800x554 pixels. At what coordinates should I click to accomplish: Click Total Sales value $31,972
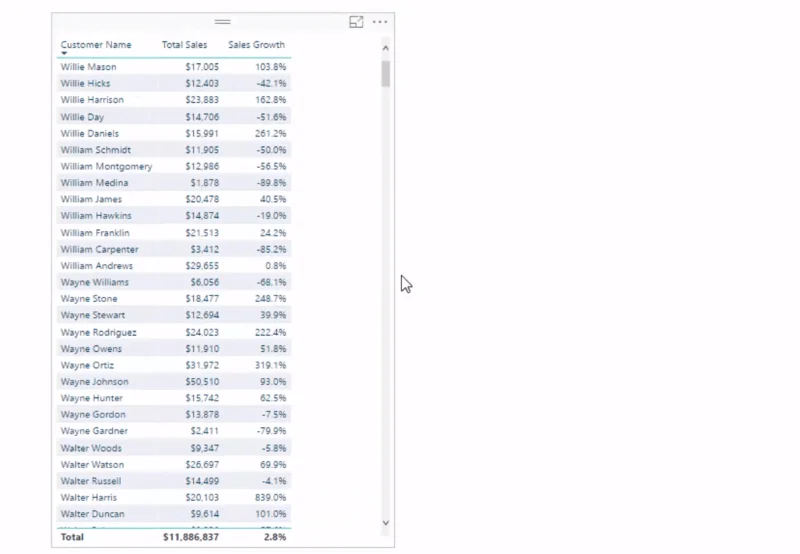pos(202,365)
